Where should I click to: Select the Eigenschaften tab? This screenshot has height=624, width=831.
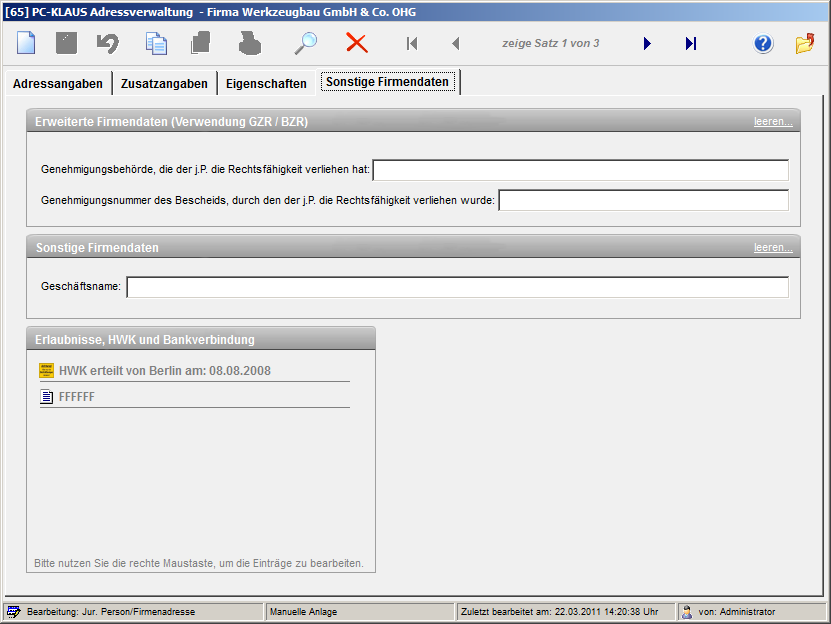pos(266,83)
